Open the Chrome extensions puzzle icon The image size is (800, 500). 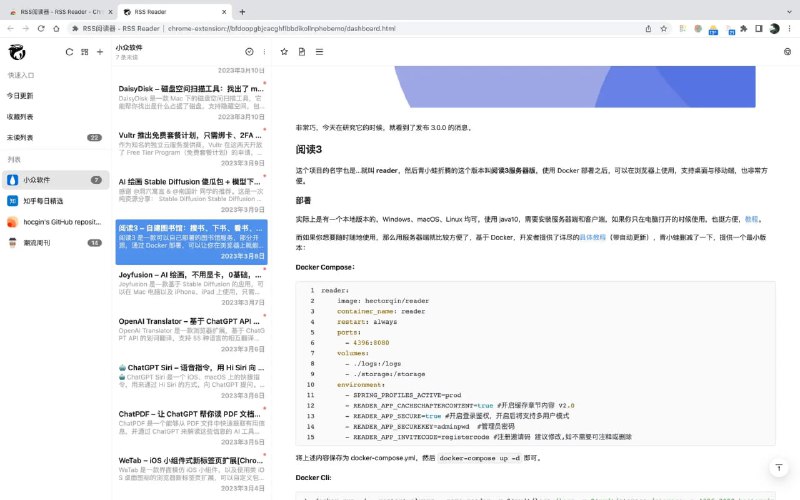[x=743, y=29]
